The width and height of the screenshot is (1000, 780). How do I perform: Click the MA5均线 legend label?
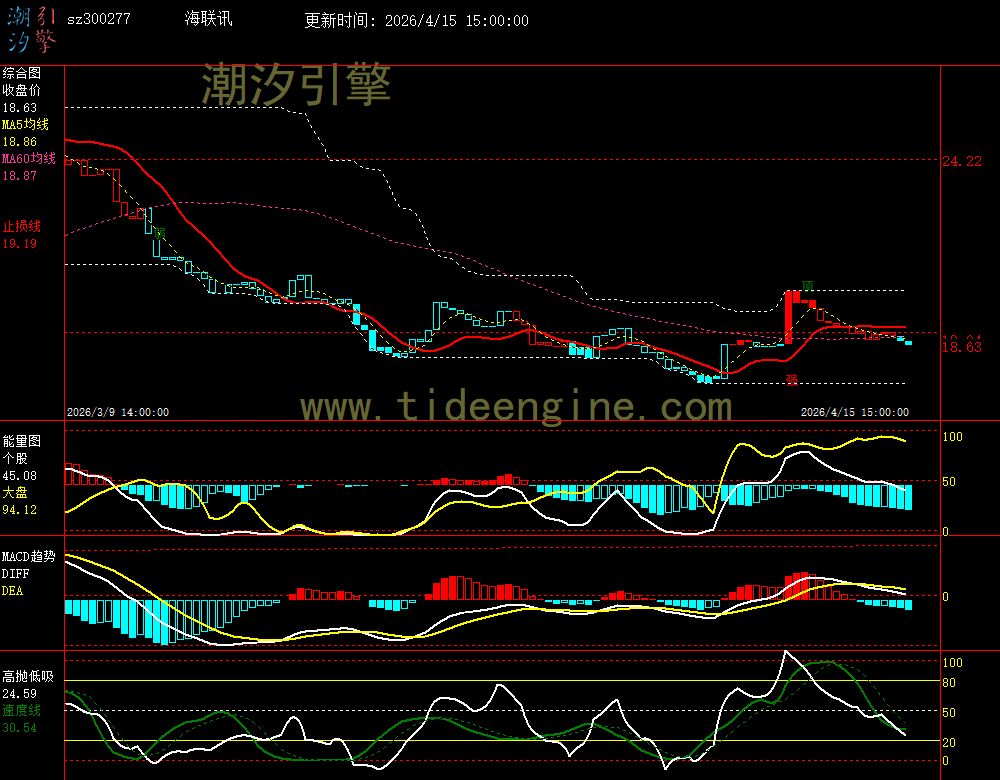point(25,125)
